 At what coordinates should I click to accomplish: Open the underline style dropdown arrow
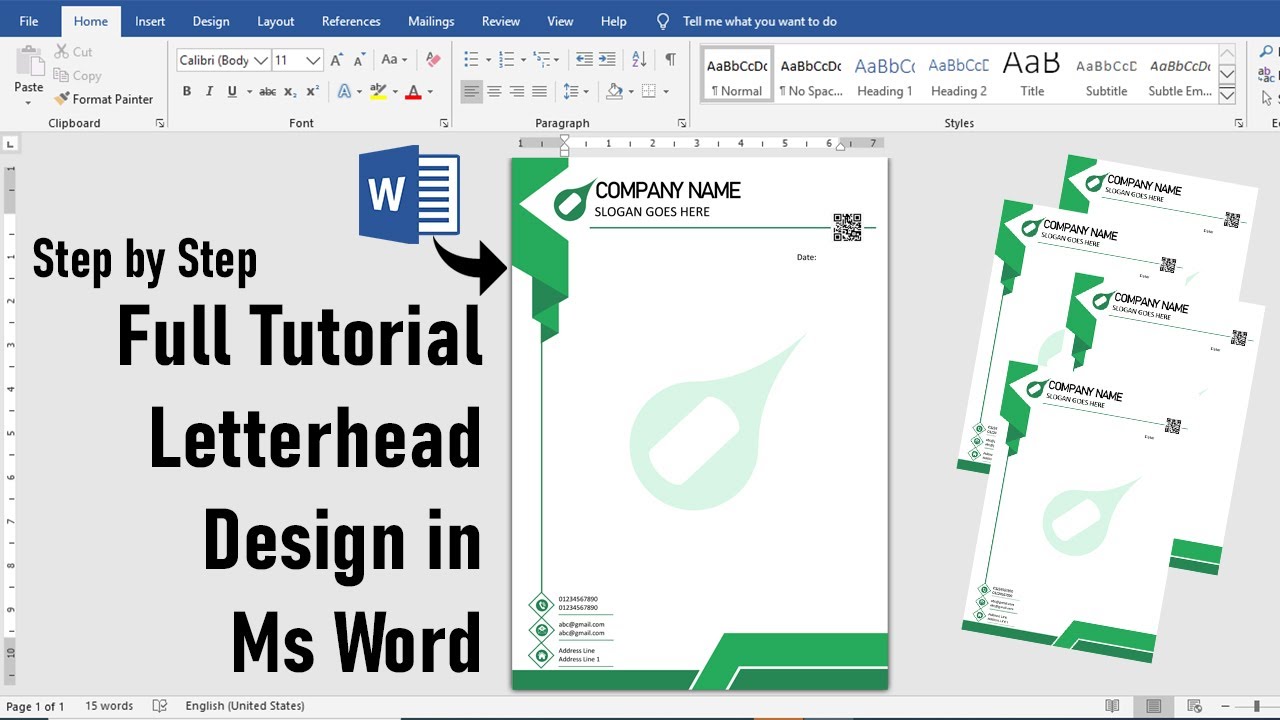(x=248, y=91)
